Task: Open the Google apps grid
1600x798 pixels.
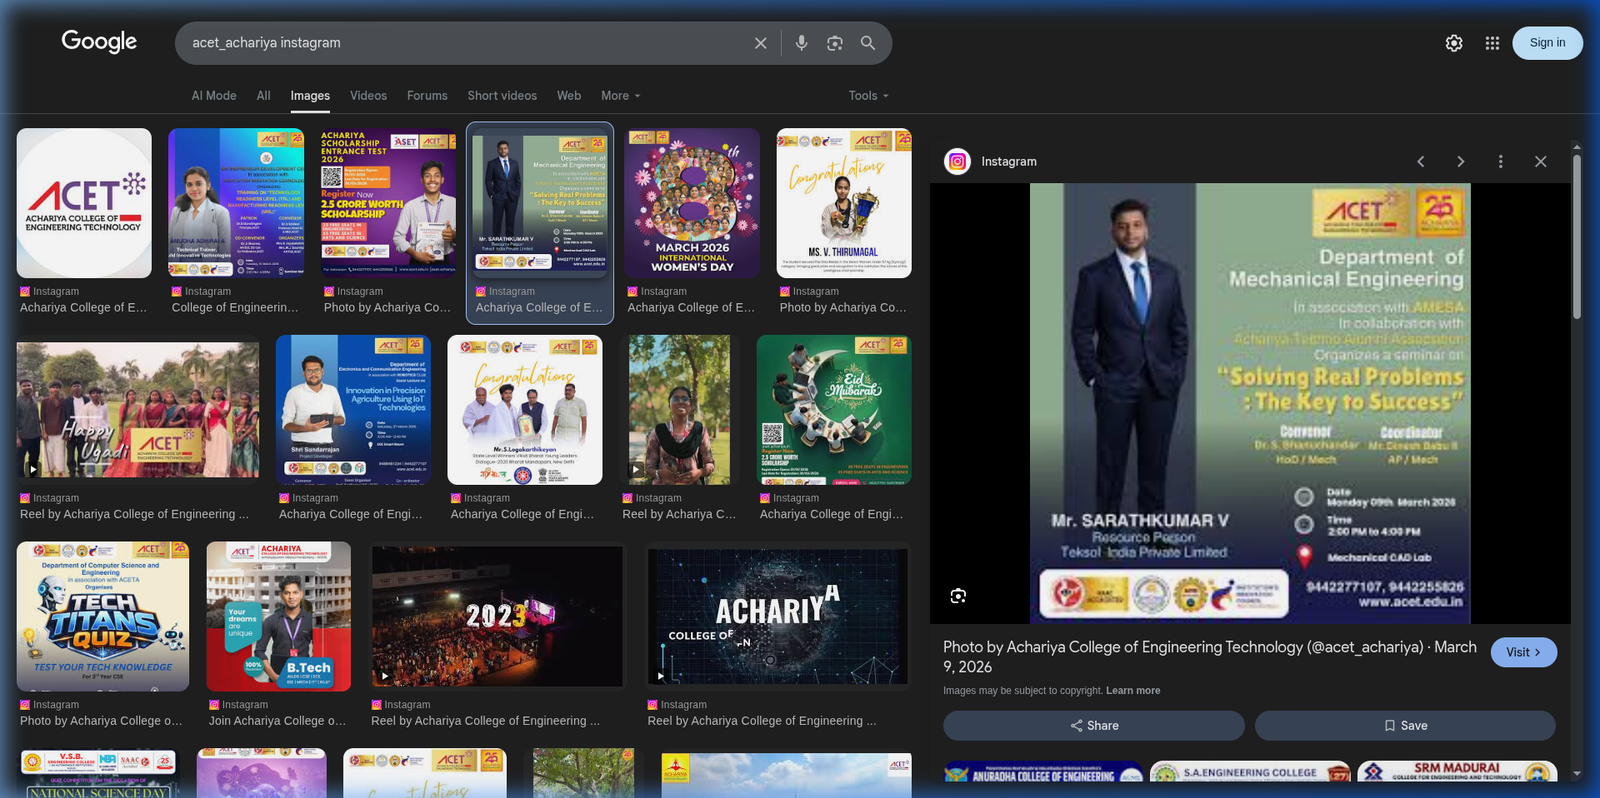Action: tap(1492, 43)
